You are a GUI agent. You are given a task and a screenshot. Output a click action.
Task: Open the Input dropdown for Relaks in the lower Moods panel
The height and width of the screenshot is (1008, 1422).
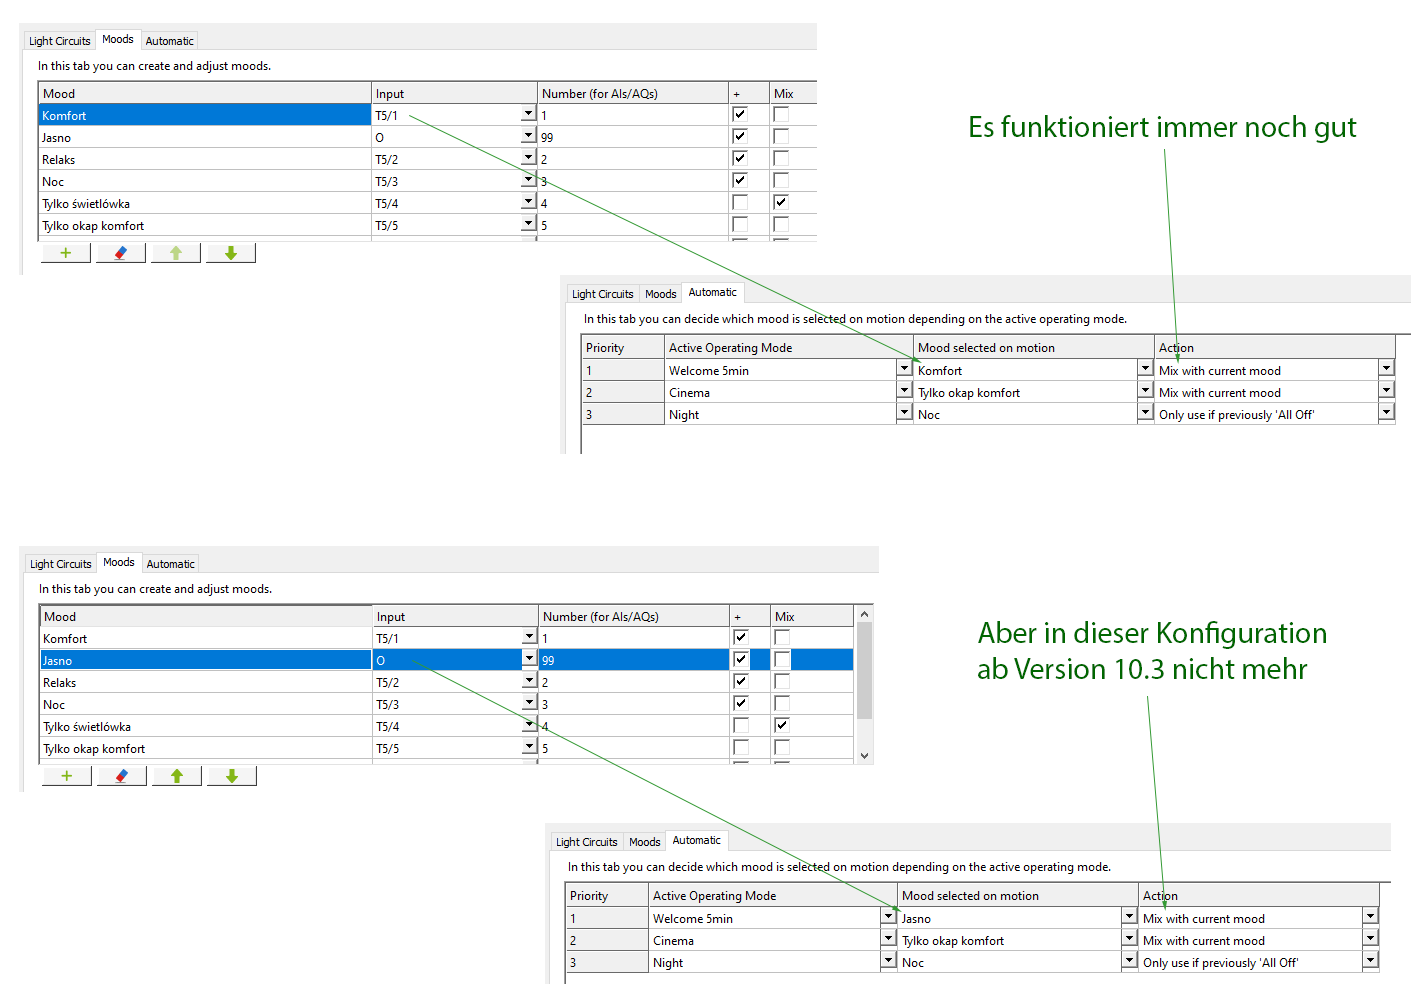click(529, 682)
